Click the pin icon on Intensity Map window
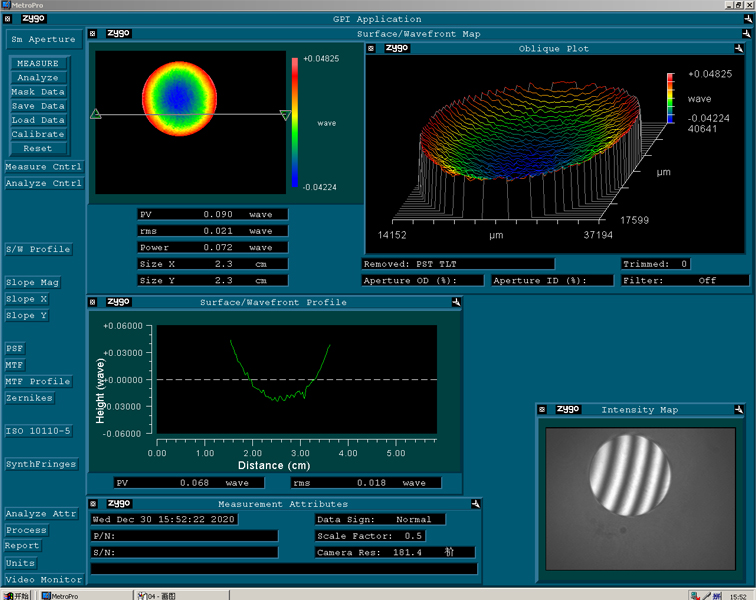The image size is (756, 600). tap(737, 409)
